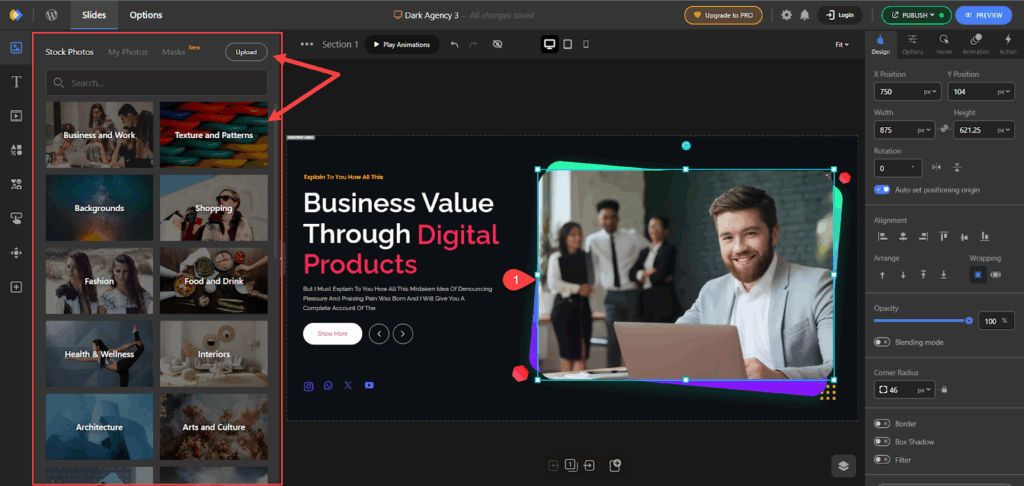Flip the image vertically
This screenshot has height=486, width=1024.
click(x=957, y=167)
